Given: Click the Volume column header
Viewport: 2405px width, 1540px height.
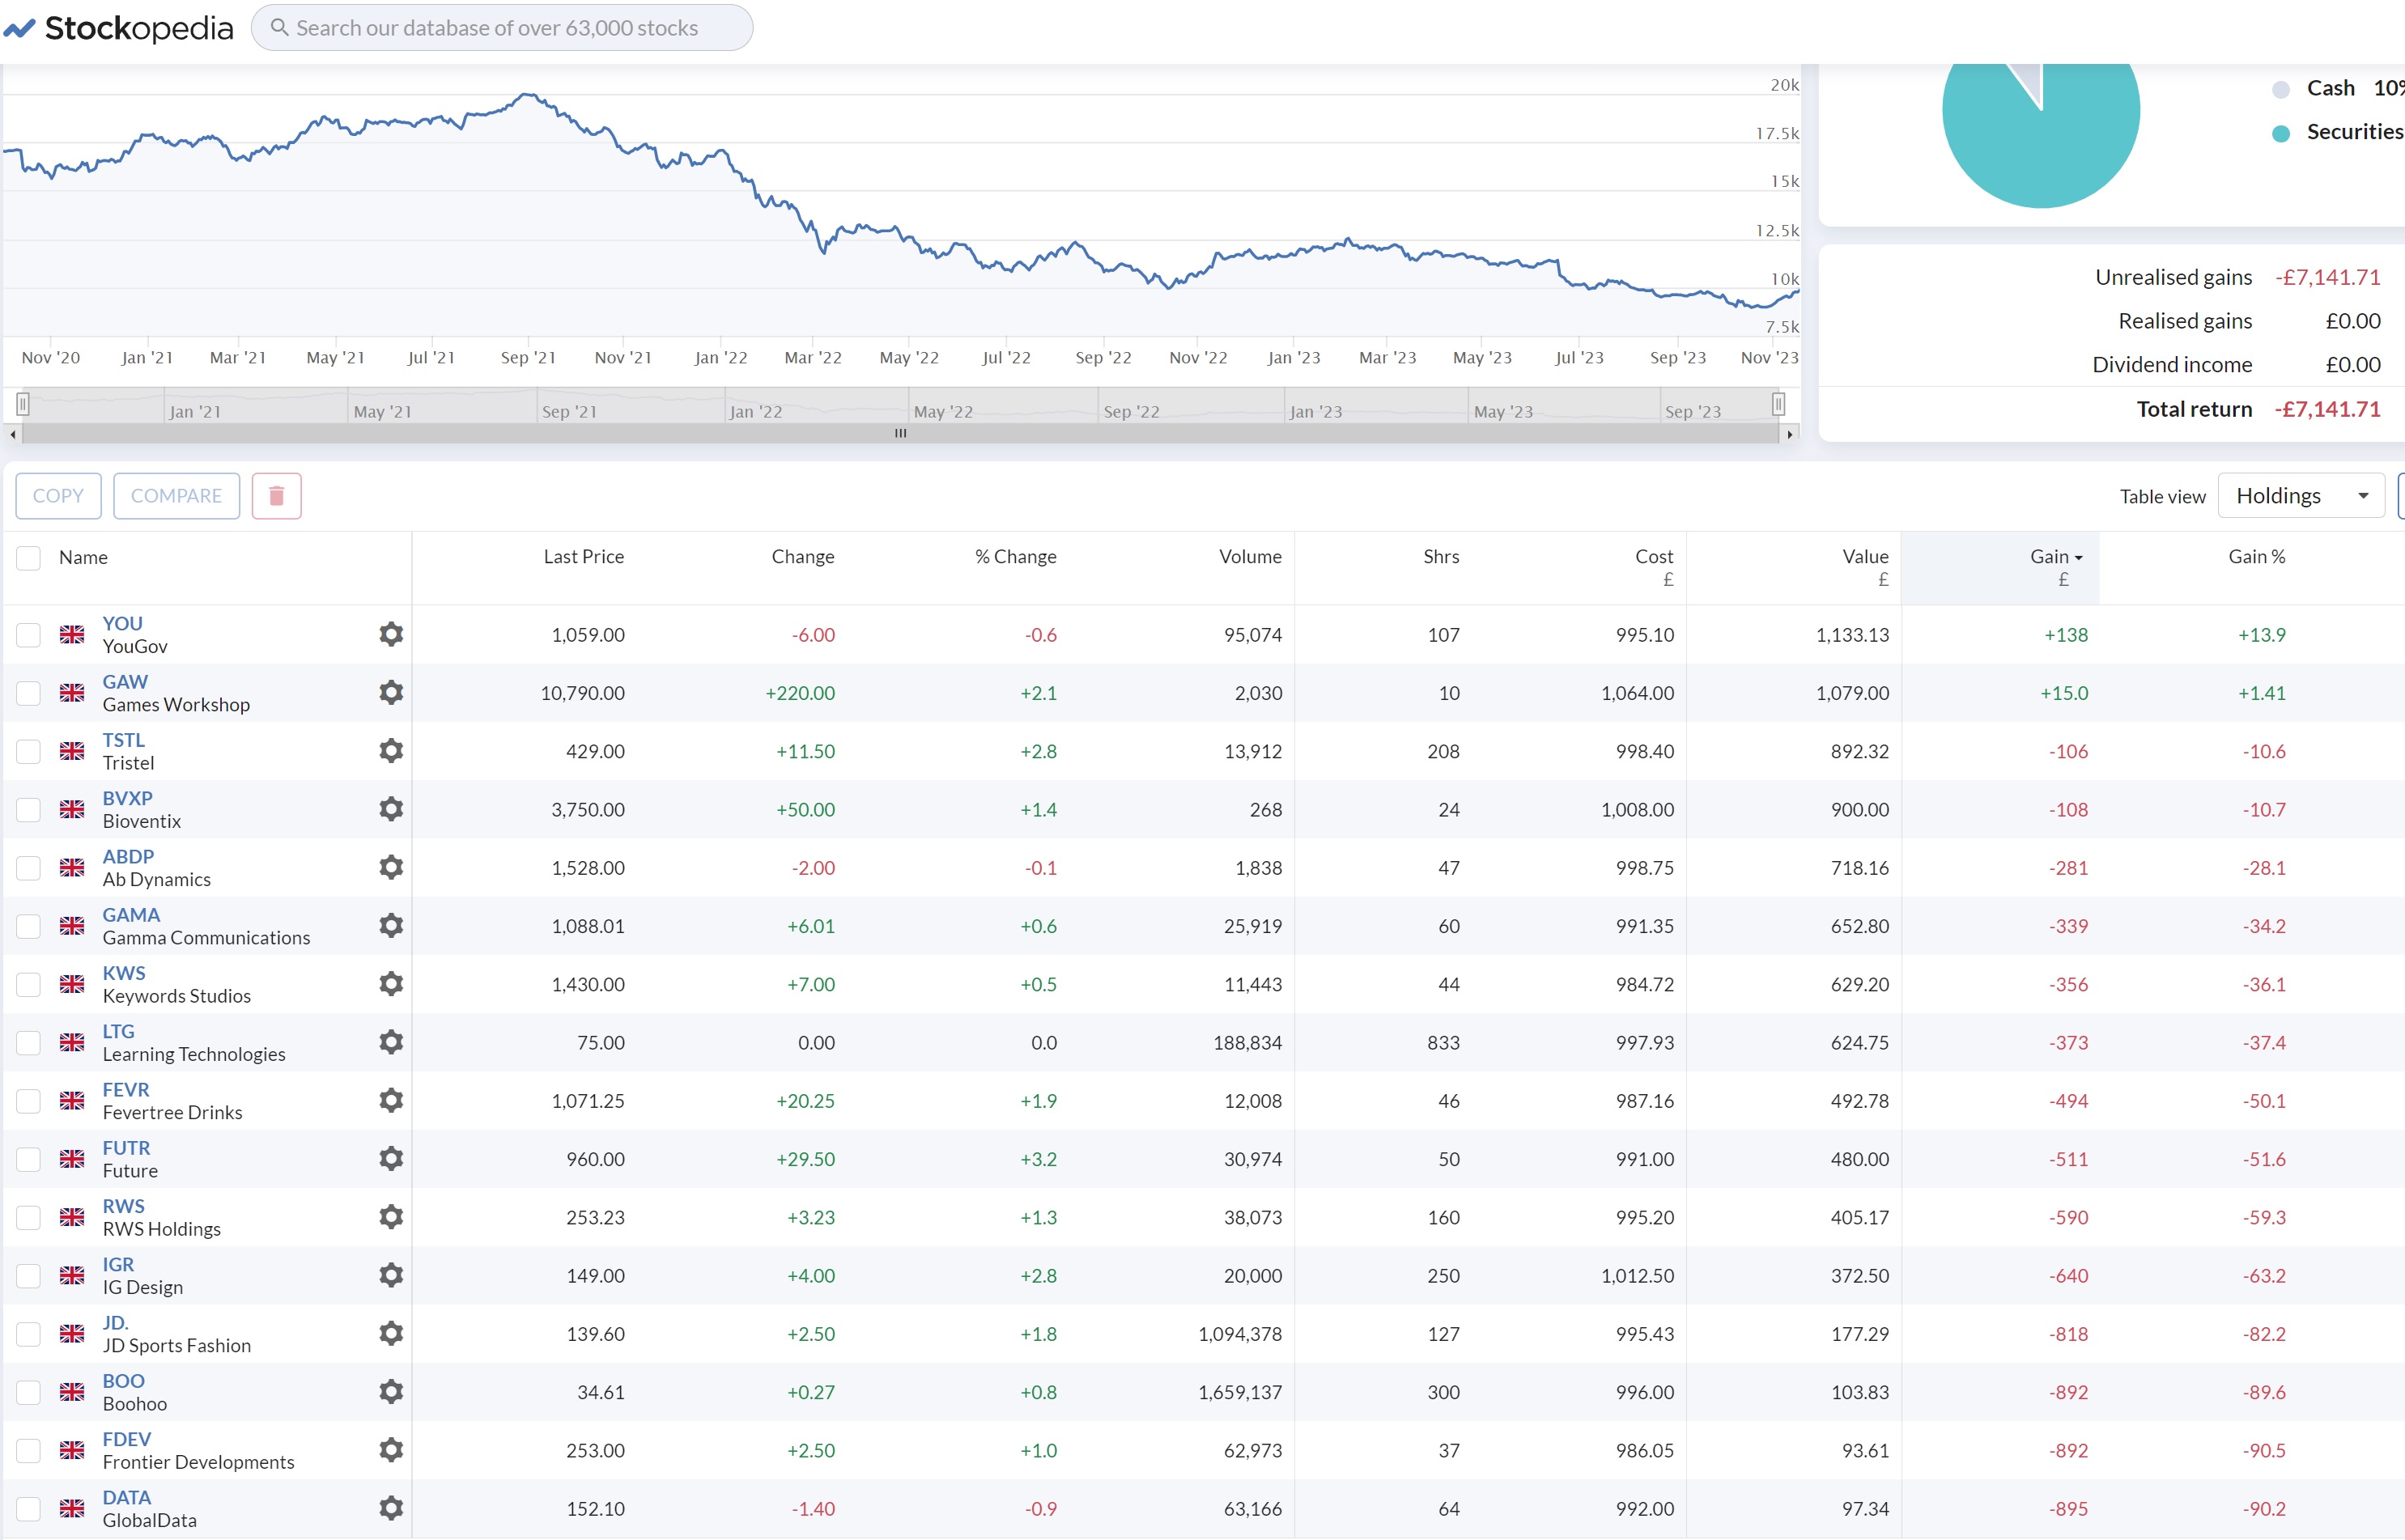Looking at the screenshot, I should click(x=1250, y=557).
